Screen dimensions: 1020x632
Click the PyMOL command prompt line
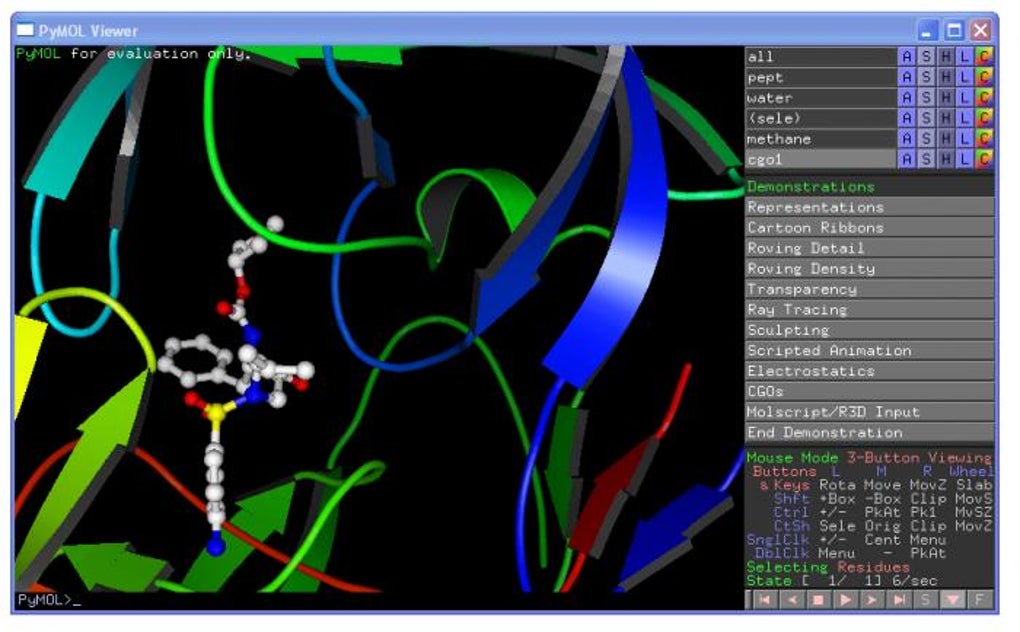379,600
